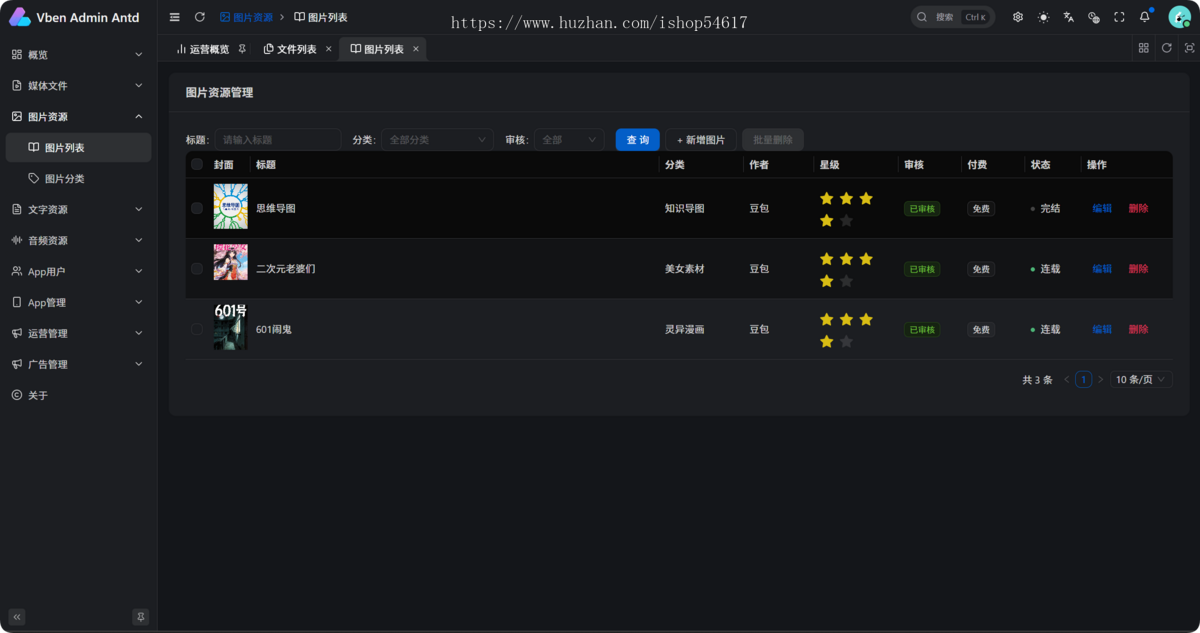
Task: Click the refresh icon beside the breadcrumb
Action: (200, 17)
